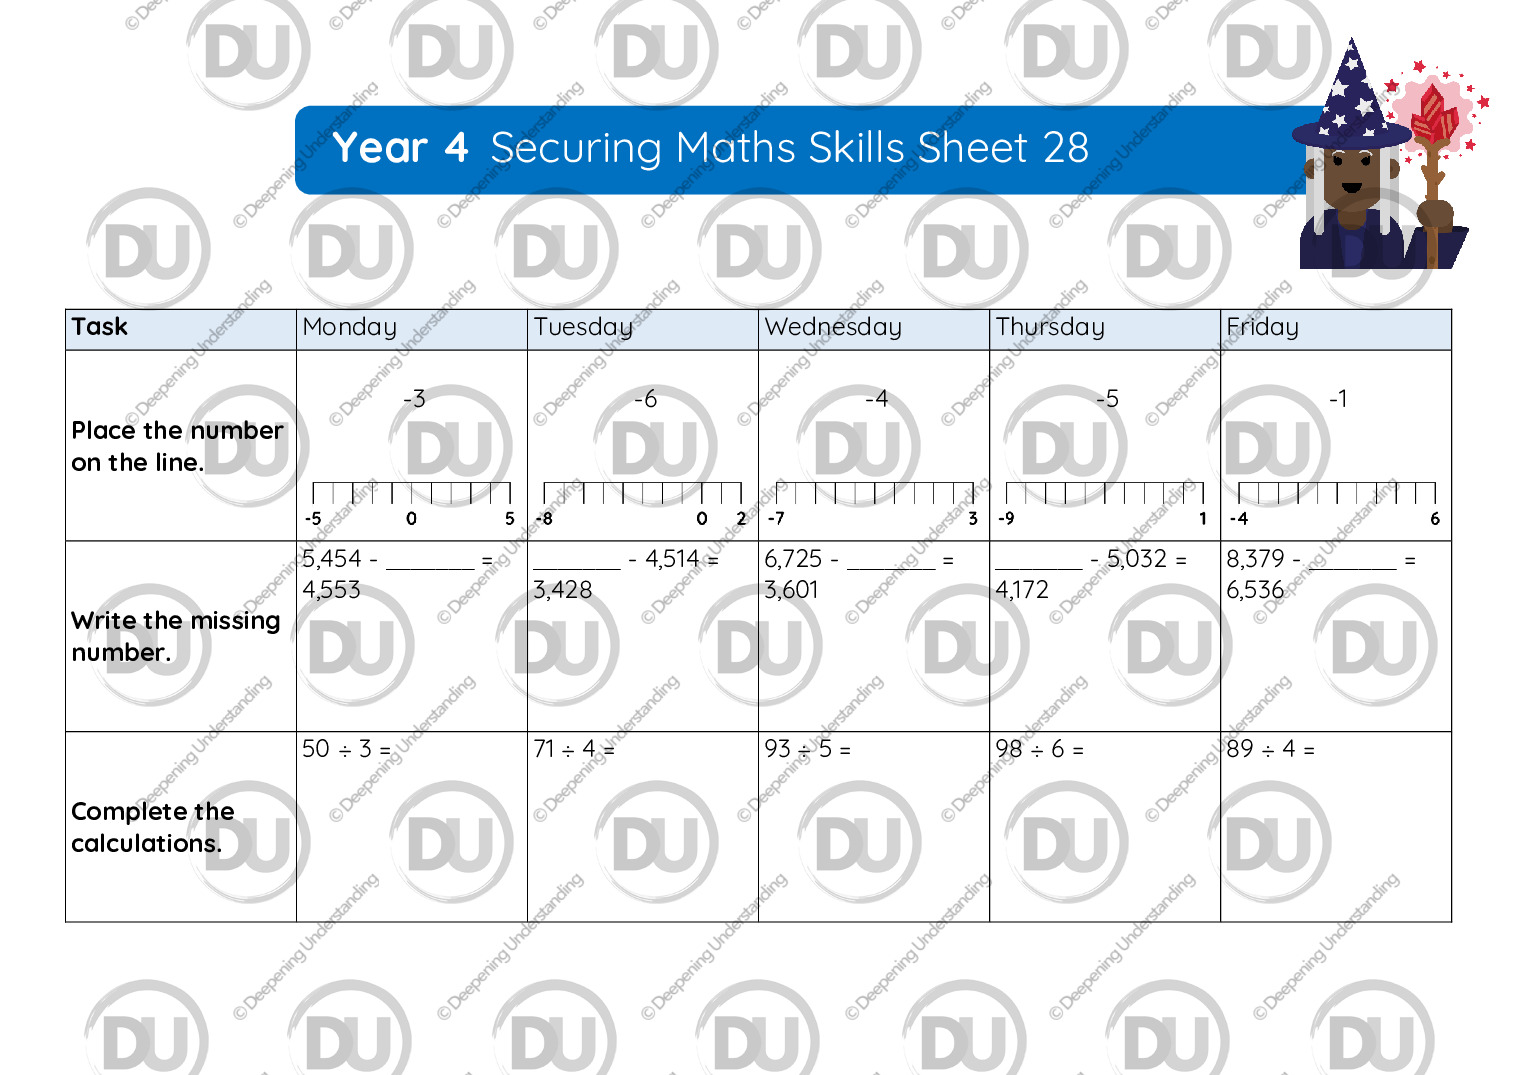Select the Task column header

pyautogui.click(x=181, y=329)
